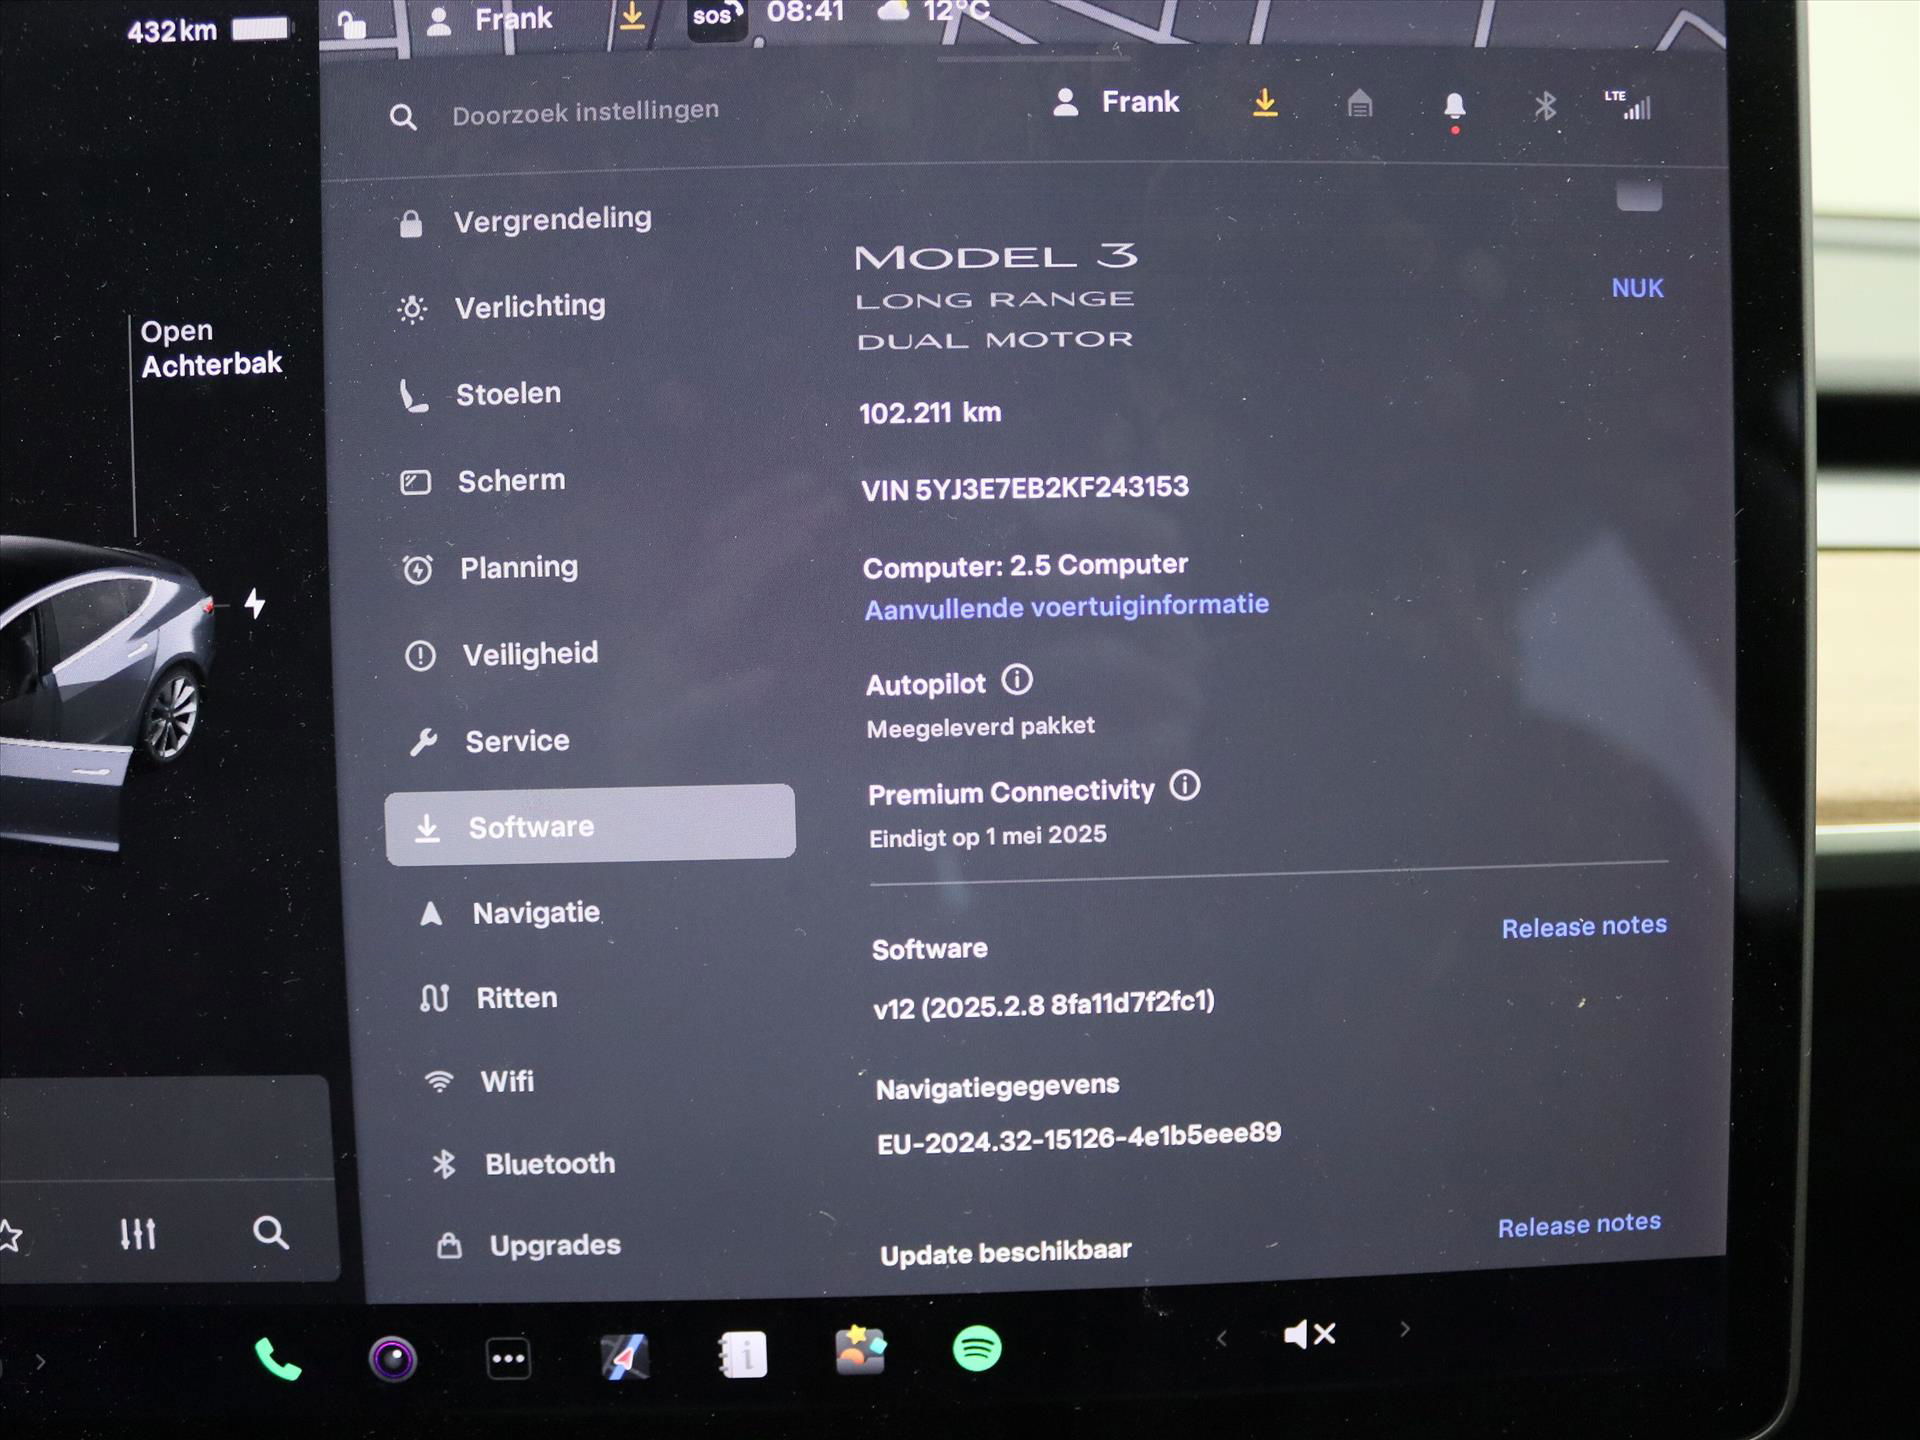Viewport: 1920px width, 1440px height.
Task: Open the quick controls sliders icon
Action: coord(138,1234)
